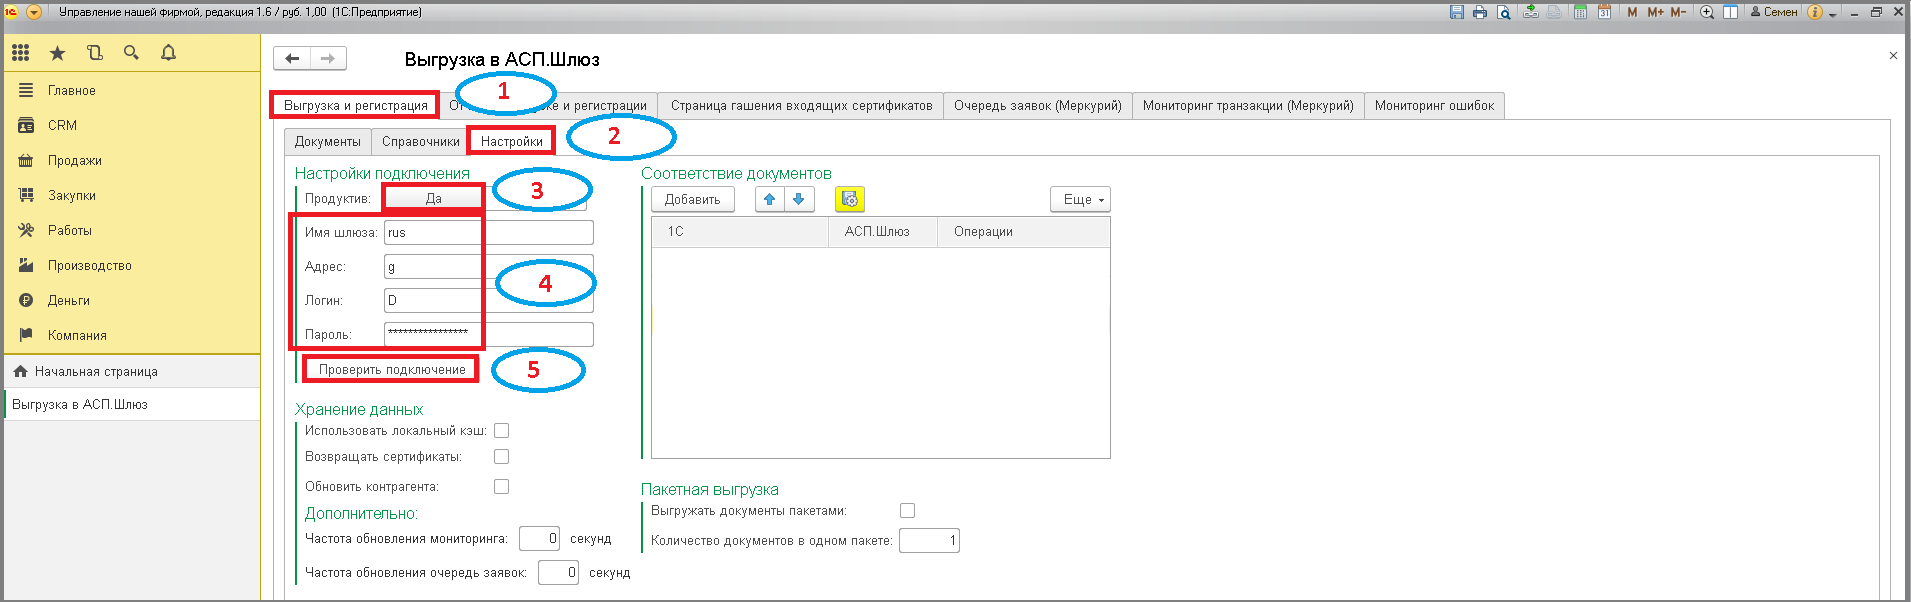Image resolution: width=1911 pixels, height=602 pixels.
Task: Click Проверить подключение button
Action: pyautogui.click(x=392, y=369)
